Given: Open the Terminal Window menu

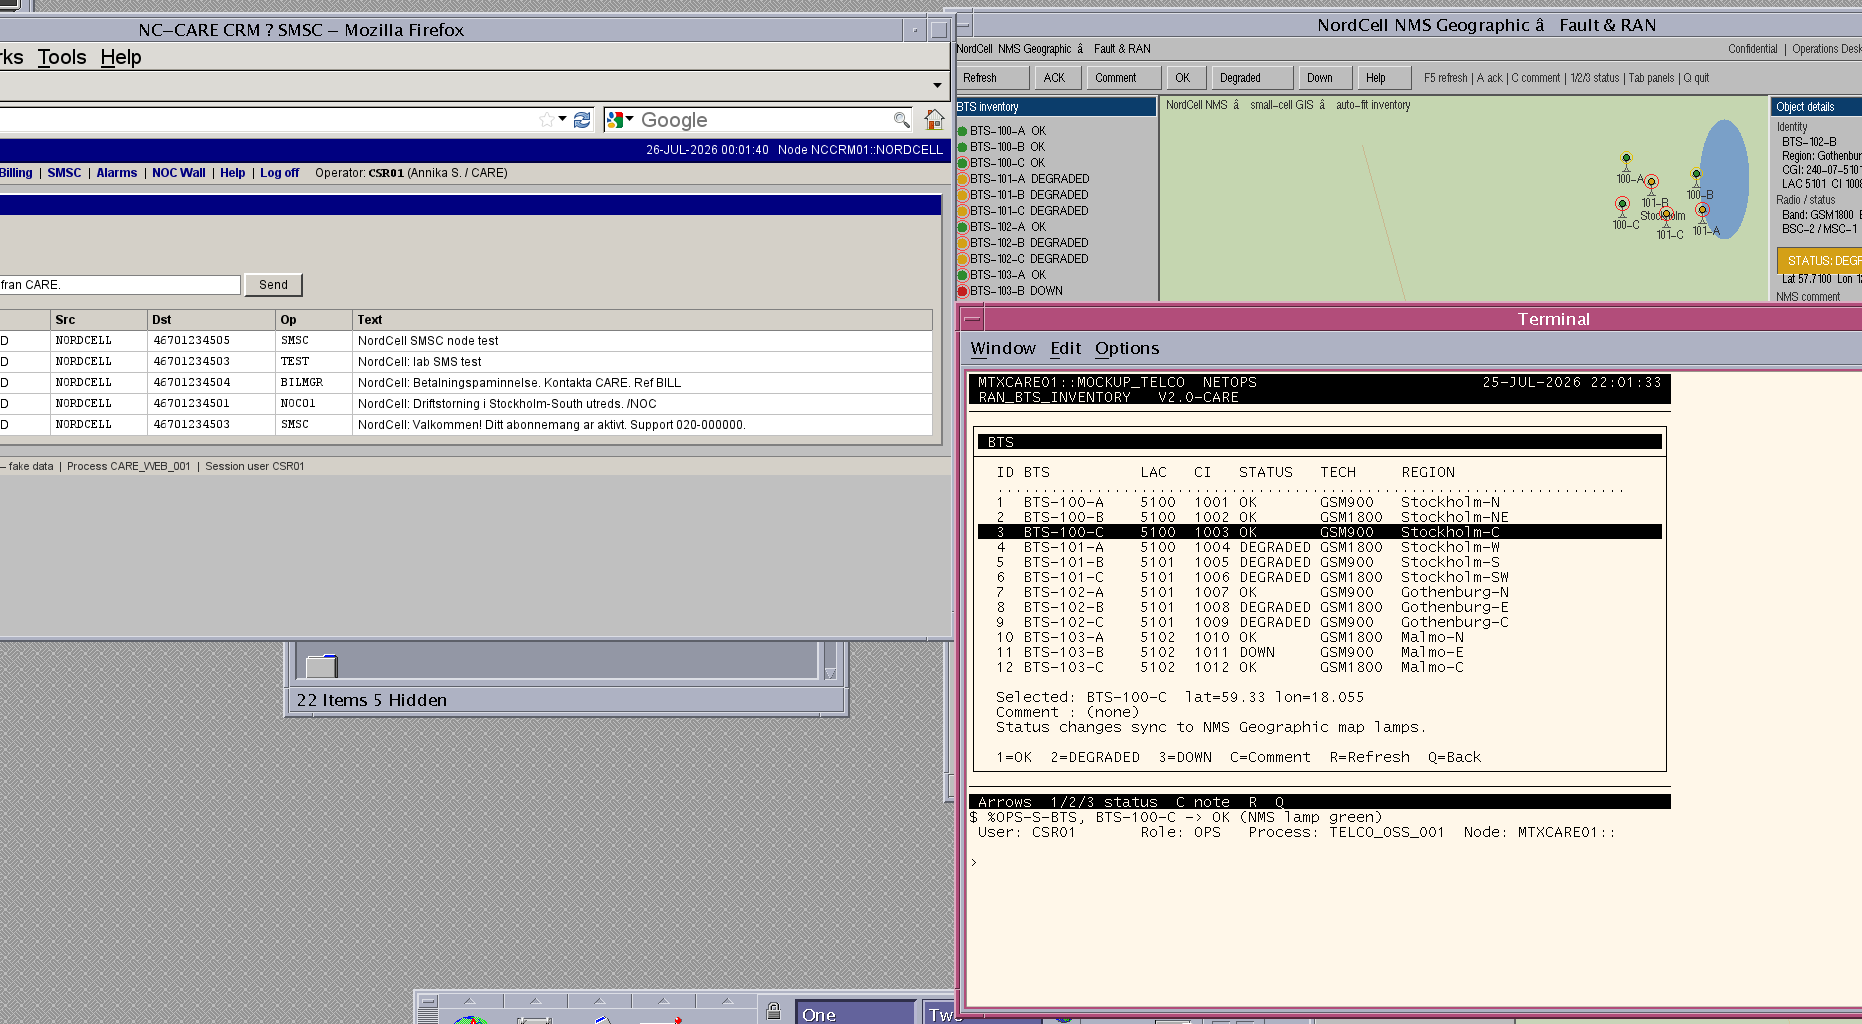Looking at the screenshot, I should pos(1002,348).
